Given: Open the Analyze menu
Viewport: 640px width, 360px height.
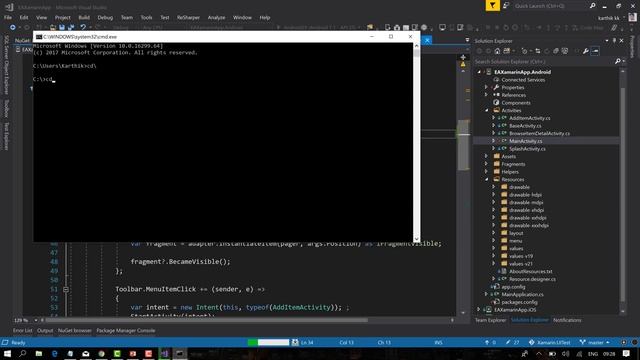Looking at the screenshot, I should coord(216,18).
